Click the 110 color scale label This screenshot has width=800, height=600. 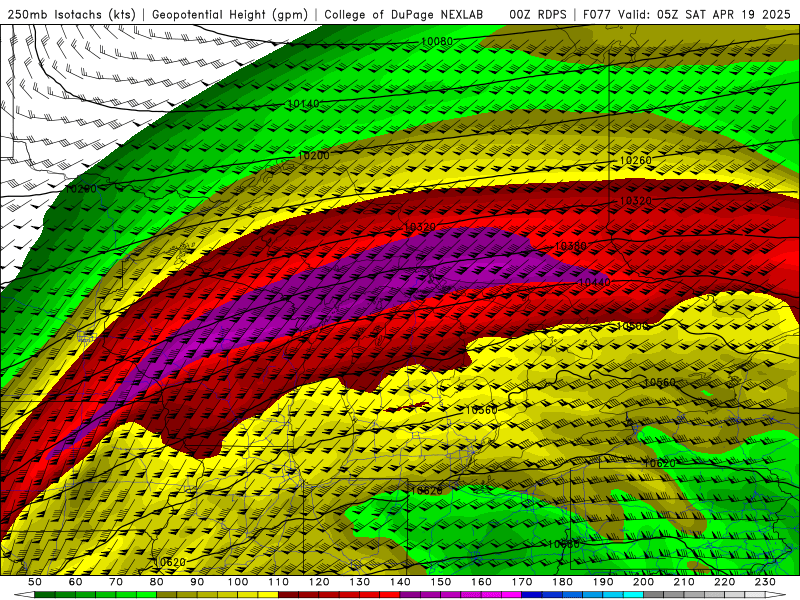pos(279,582)
